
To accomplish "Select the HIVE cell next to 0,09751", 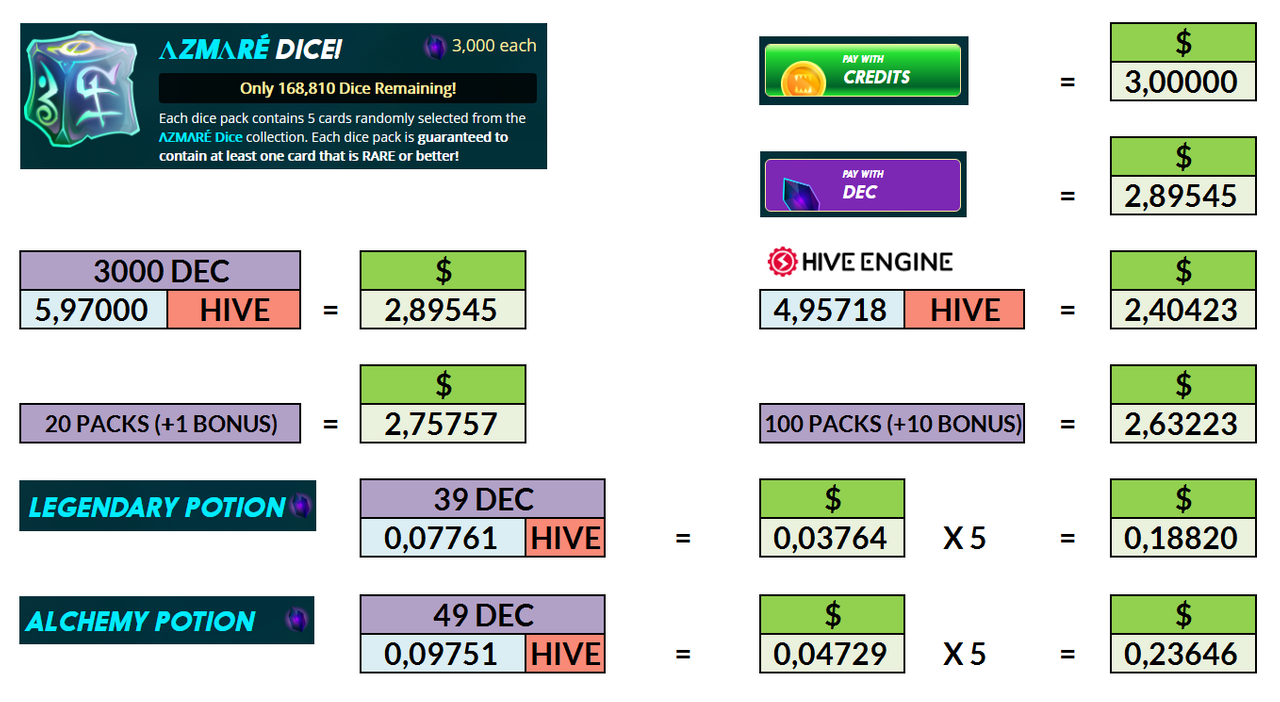I will [566, 654].
